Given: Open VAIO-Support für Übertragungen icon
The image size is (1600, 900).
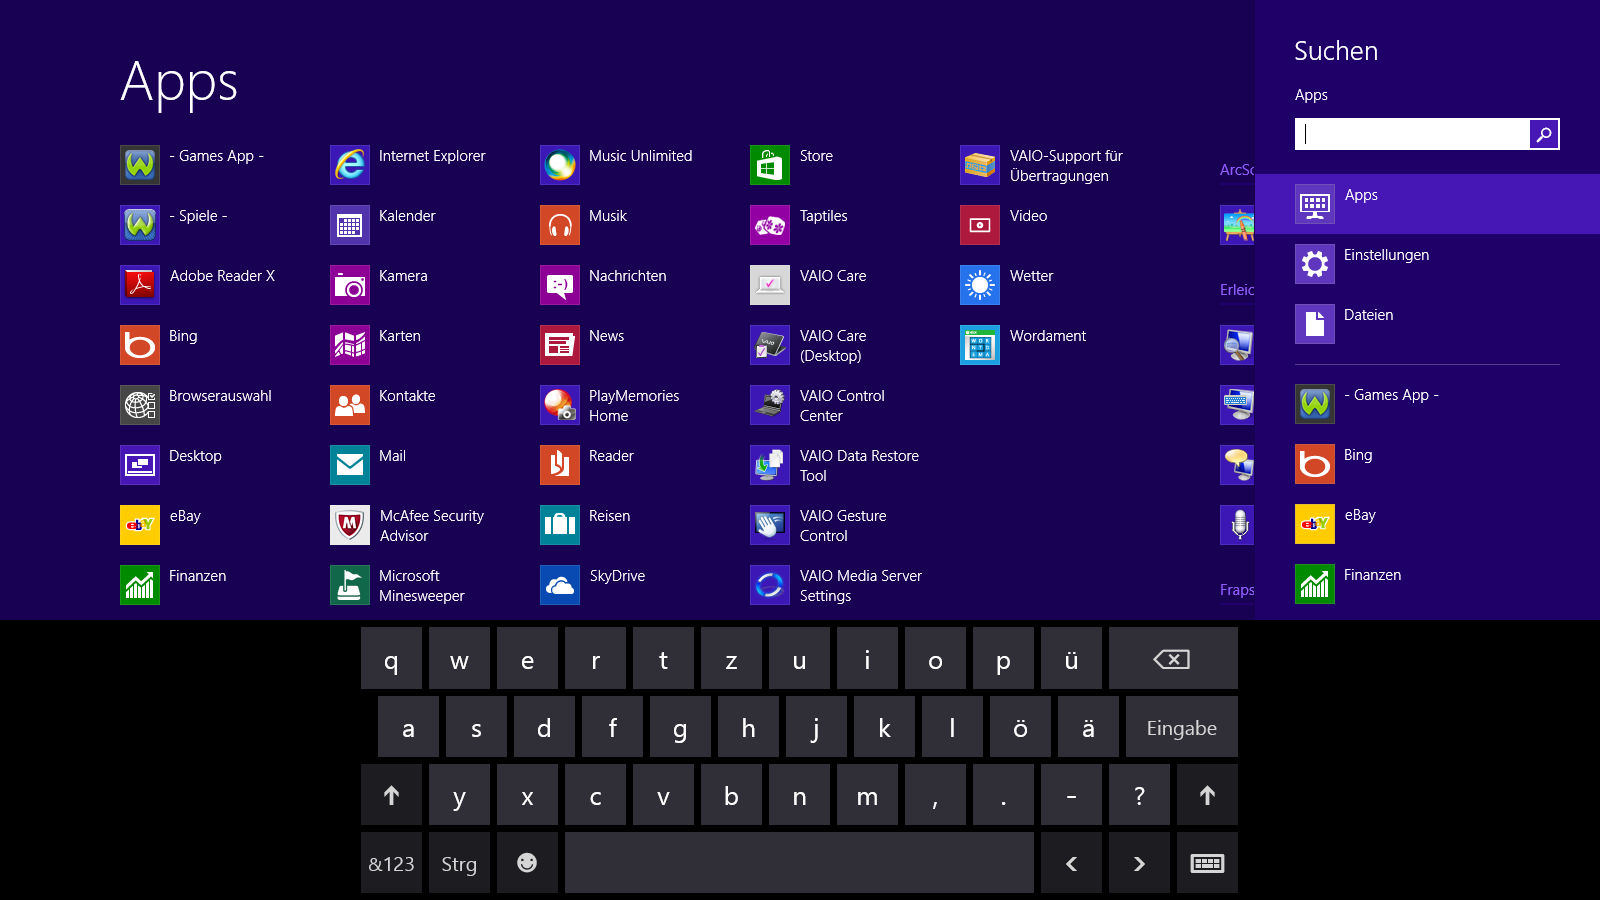Looking at the screenshot, I should click(980, 165).
